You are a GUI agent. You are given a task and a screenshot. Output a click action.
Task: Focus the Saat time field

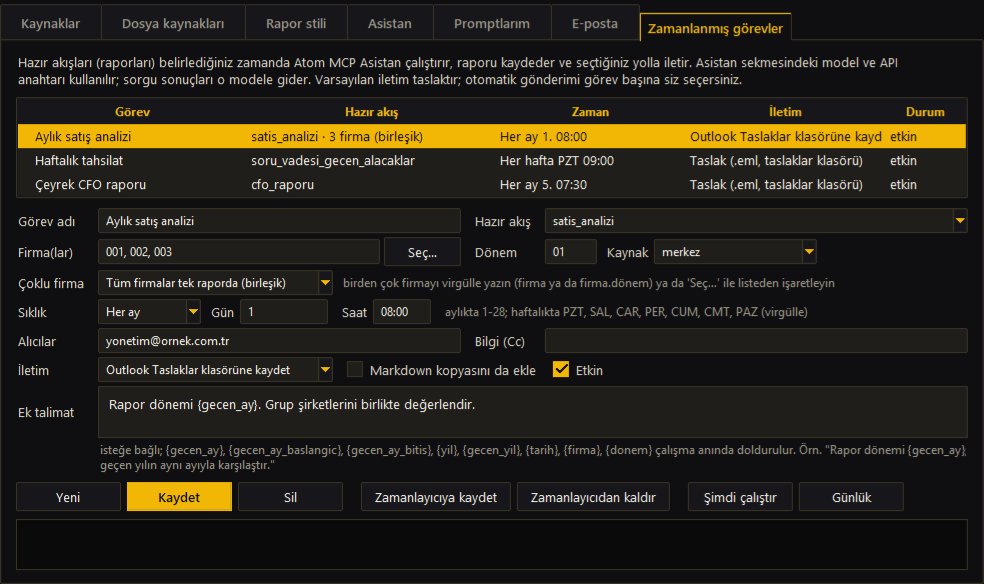(402, 312)
